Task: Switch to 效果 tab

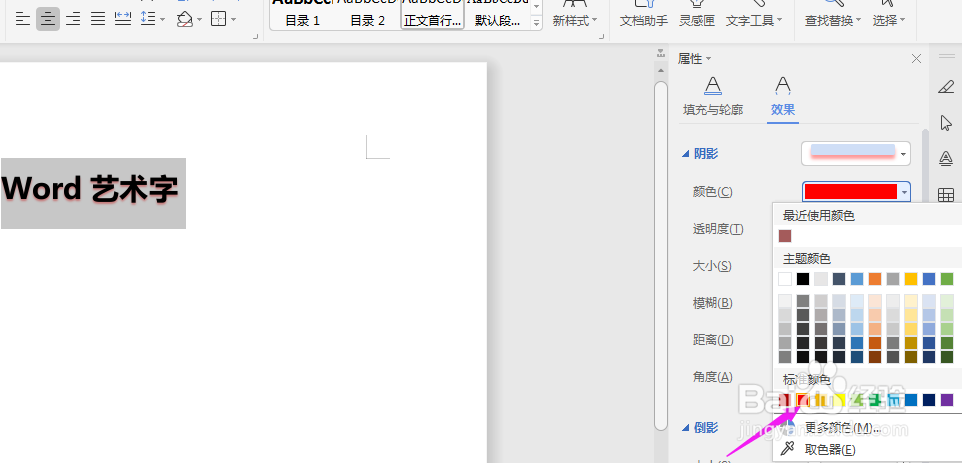Action: coord(783,96)
